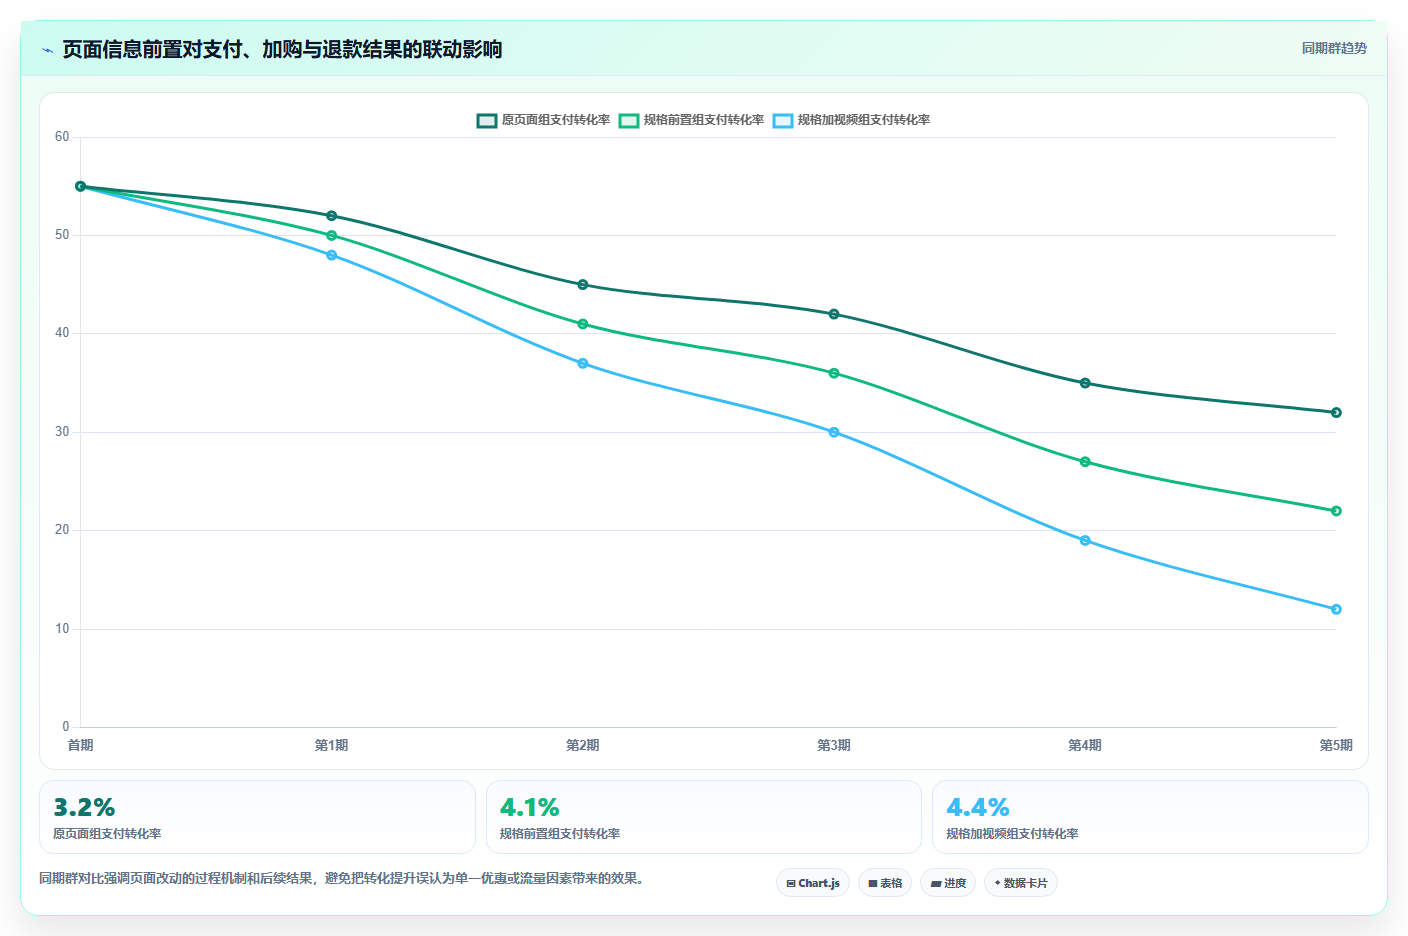This screenshot has height=936, width=1408.
Task: Click the 第5期 x-axis label
Action: coord(1336,745)
